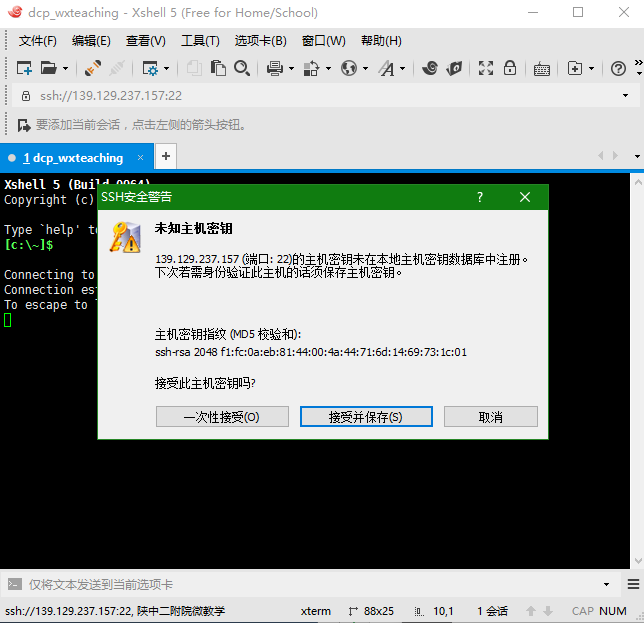This screenshot has width=644, height=623.
Task: Click the status bar download arrow
Action: tap(547, 611)
